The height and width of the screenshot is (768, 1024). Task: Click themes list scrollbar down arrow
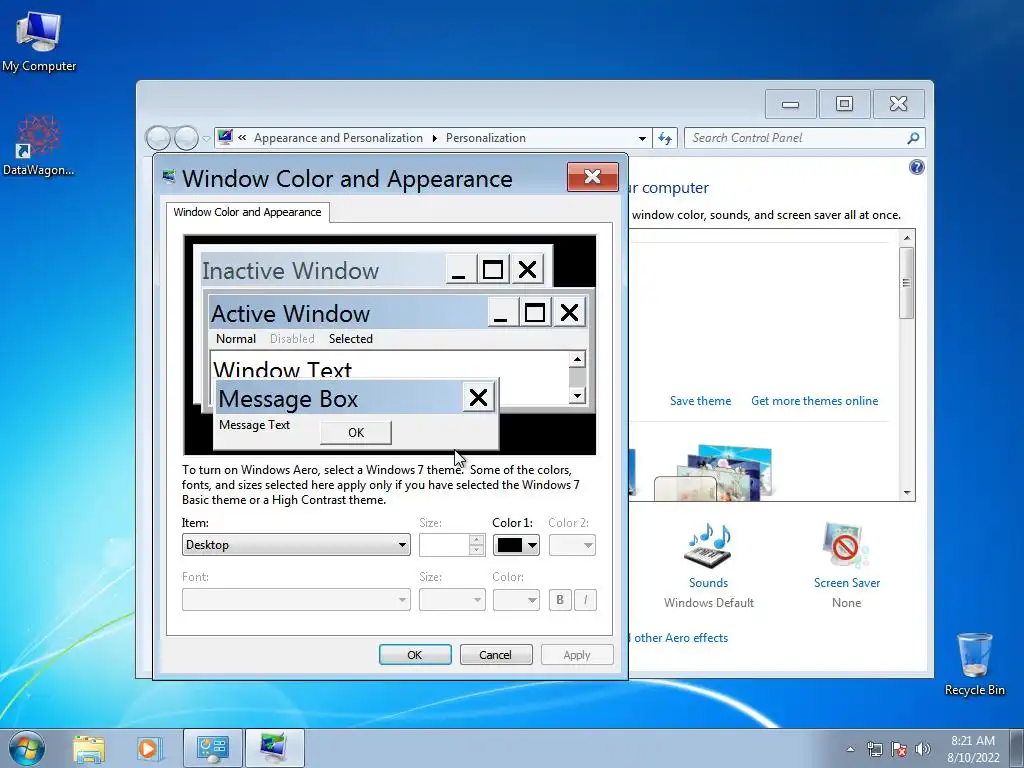907,493
